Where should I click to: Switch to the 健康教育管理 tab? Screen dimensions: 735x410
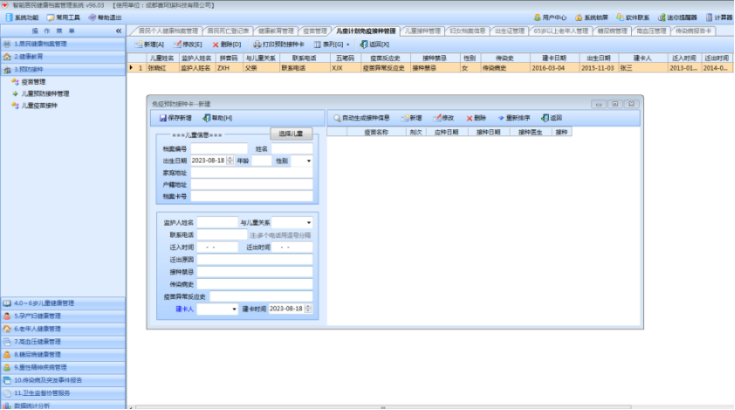276,31
